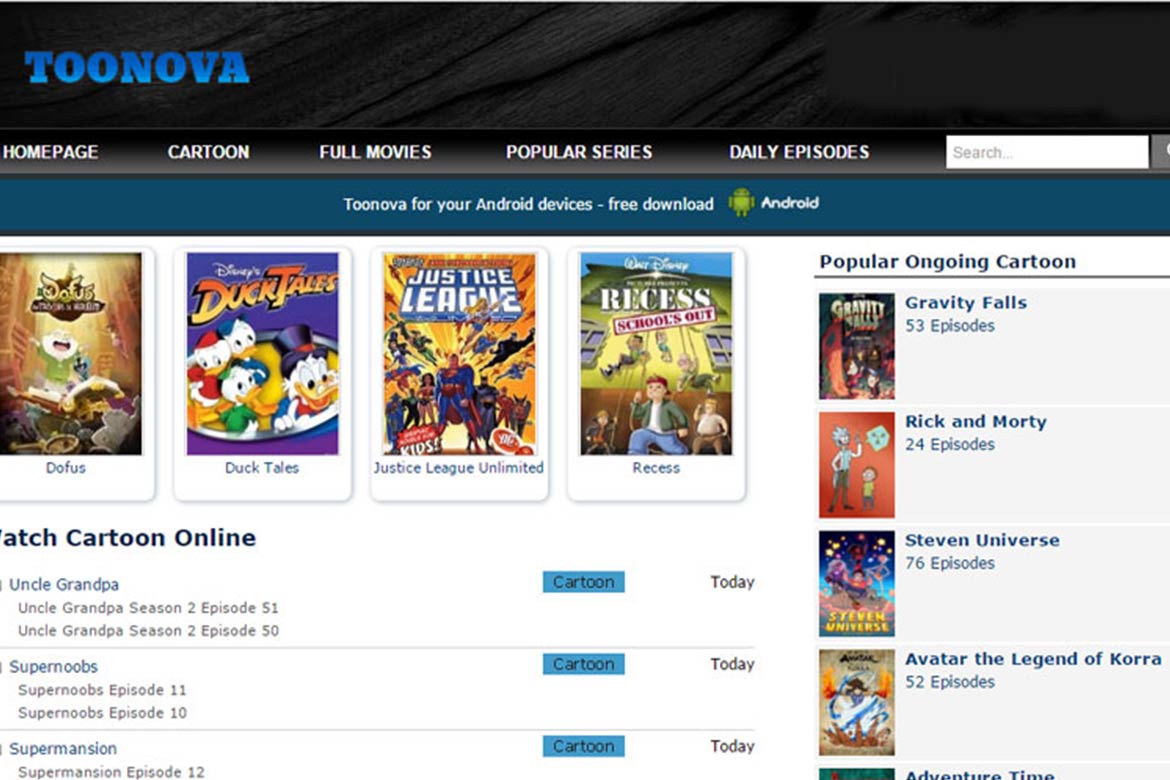
Task: Click the Steven Universe title link
Action: point(982,540)
